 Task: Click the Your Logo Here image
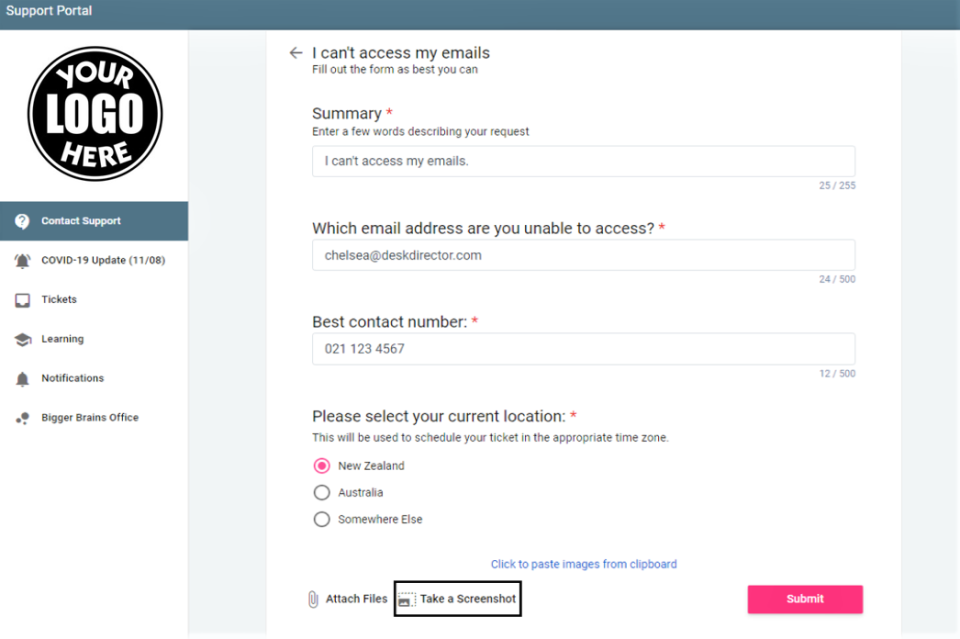tap(94, 113)
